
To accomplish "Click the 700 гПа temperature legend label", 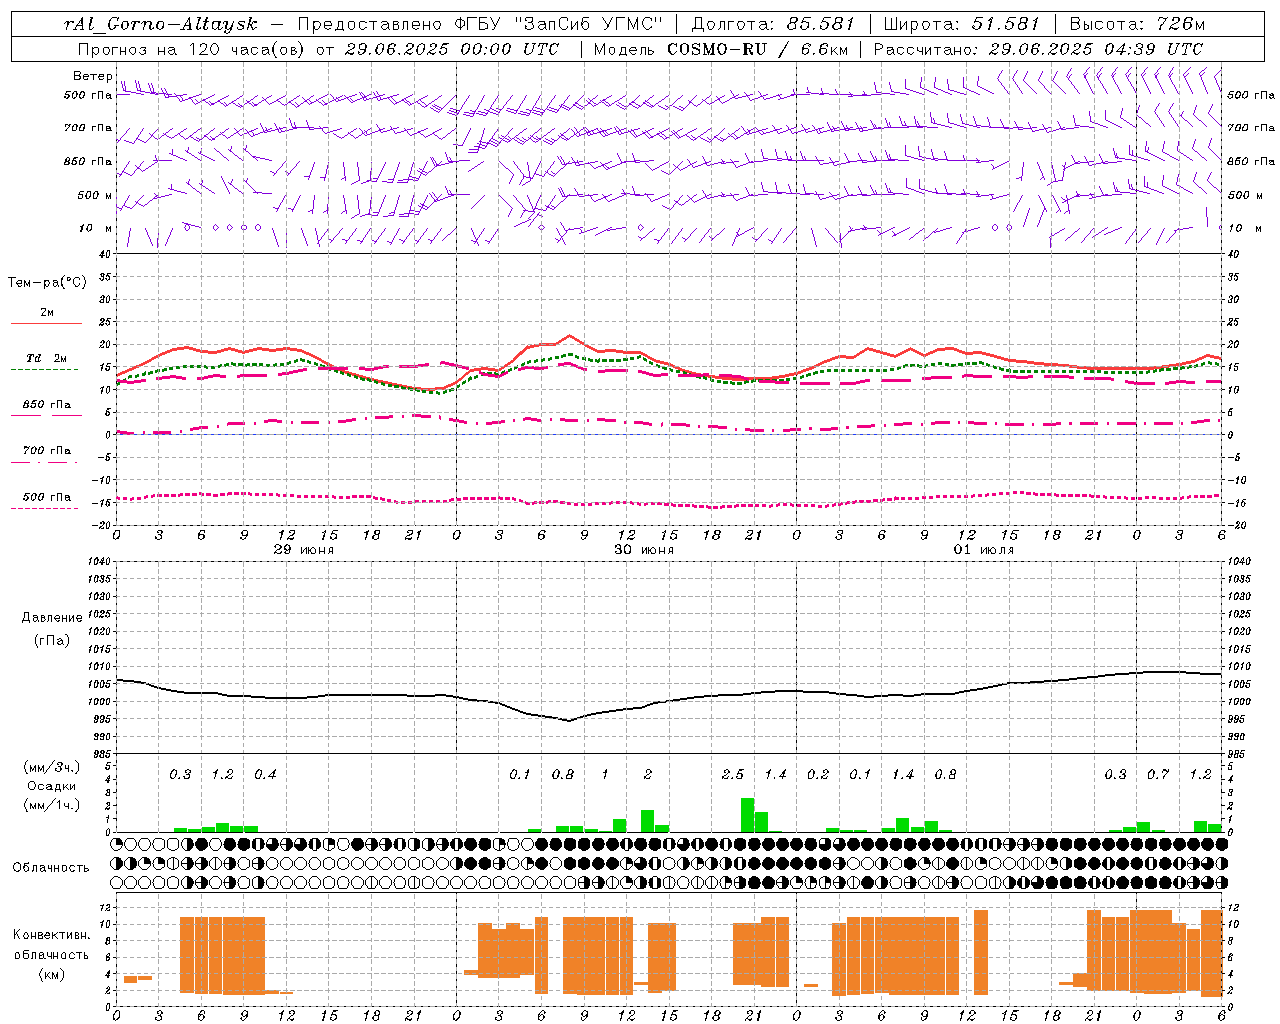I will coord(47,450).
